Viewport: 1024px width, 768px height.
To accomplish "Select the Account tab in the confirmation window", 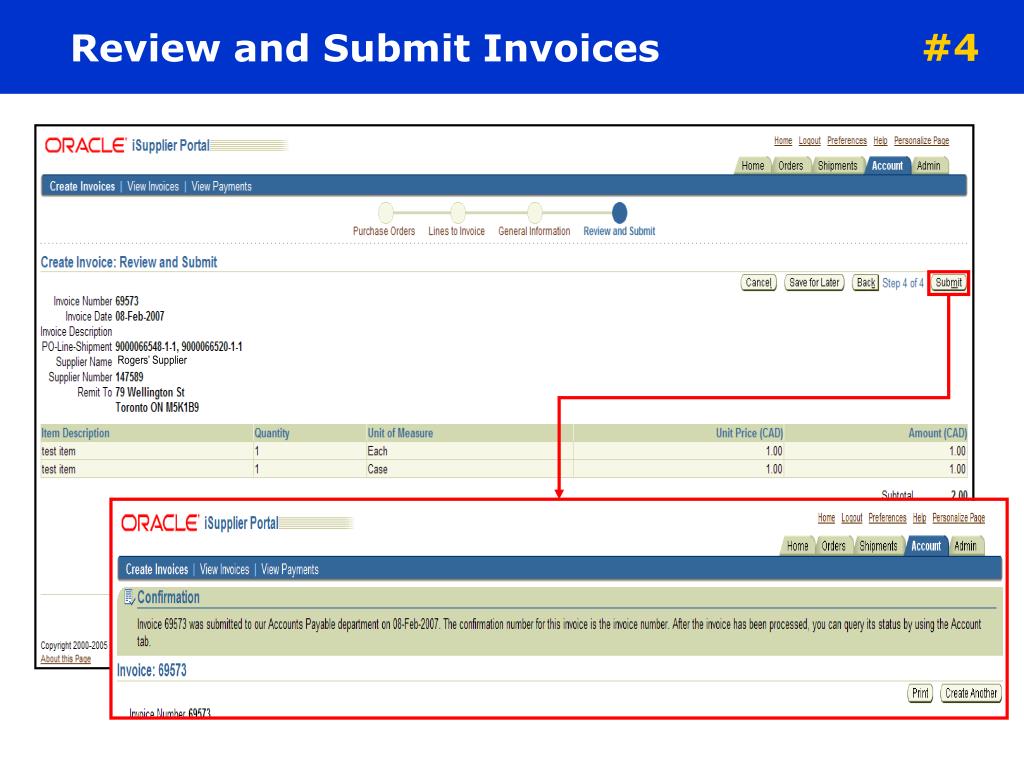I will (926, 546).
